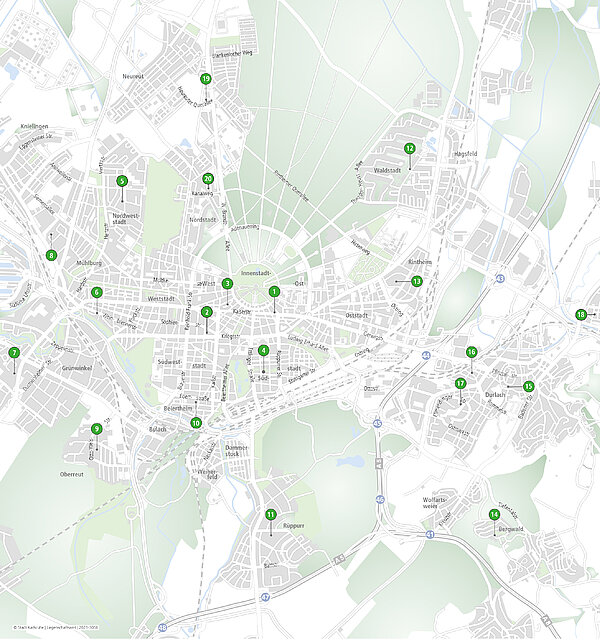Viewport: 600px width, 642px height.
Task: Click marker 15 in Durlach
Action: (528, 386)
